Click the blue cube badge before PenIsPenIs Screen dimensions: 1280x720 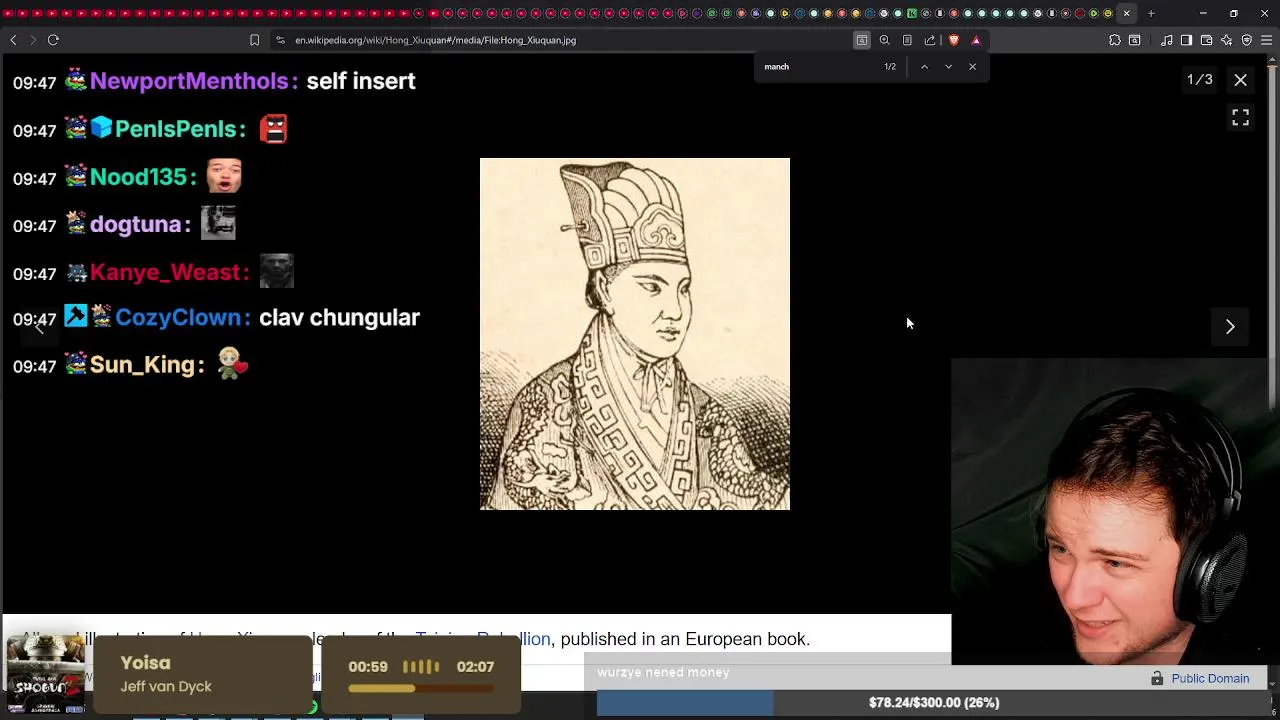(101, 128)
